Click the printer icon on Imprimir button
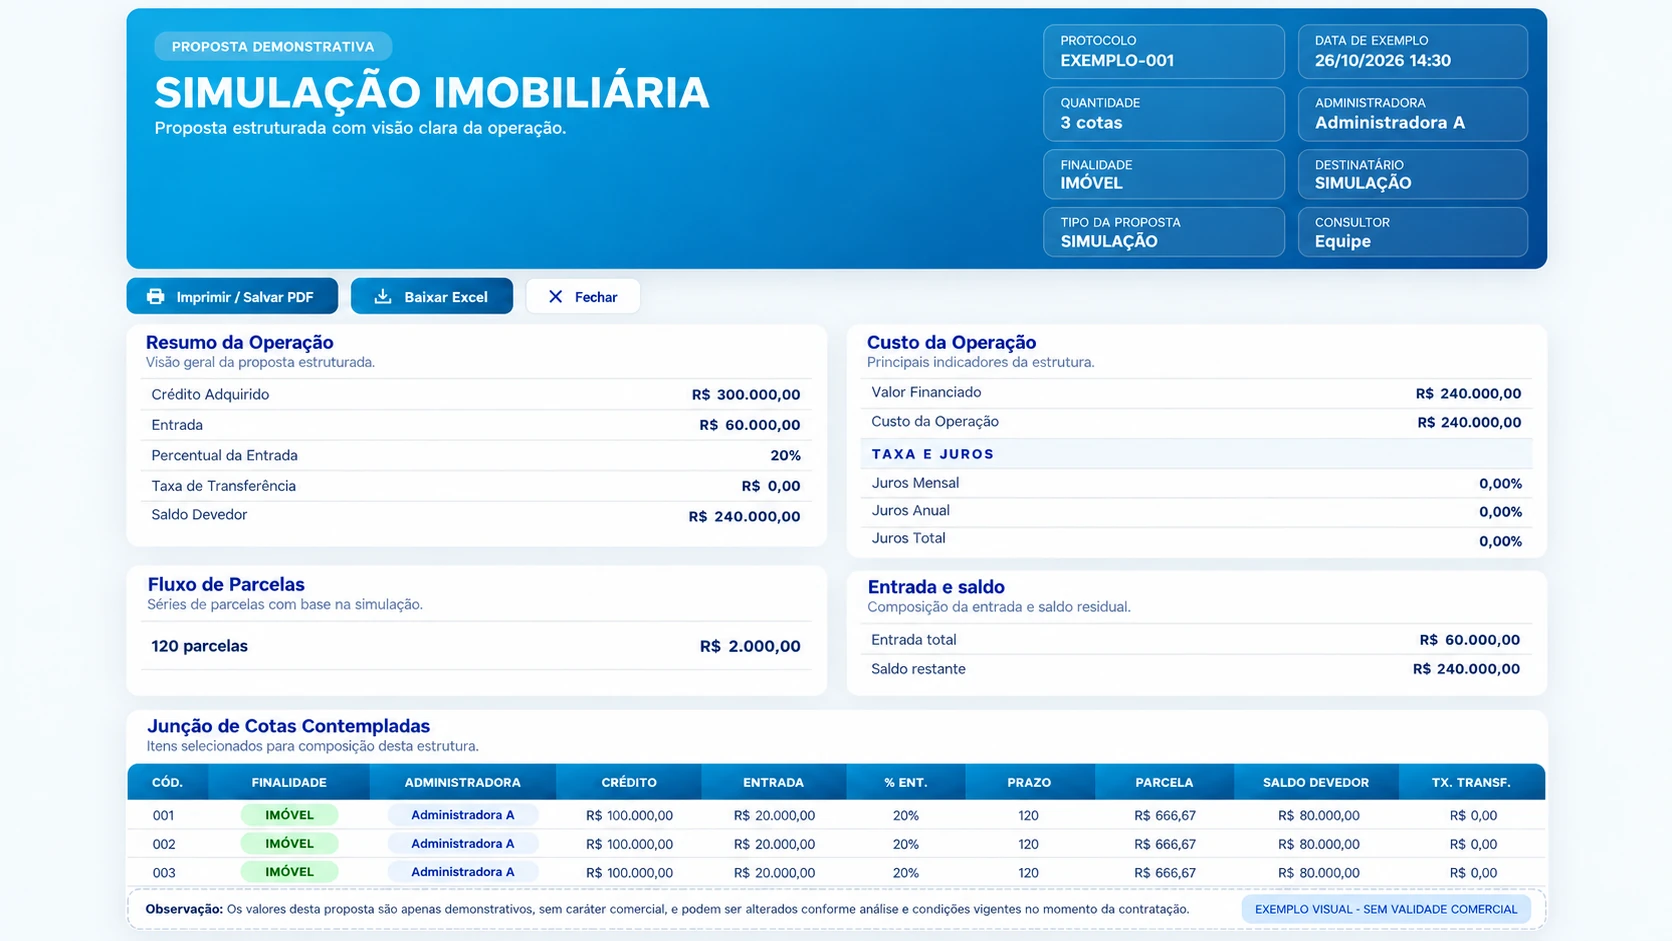1672x941 pixels. pos(155,297)
